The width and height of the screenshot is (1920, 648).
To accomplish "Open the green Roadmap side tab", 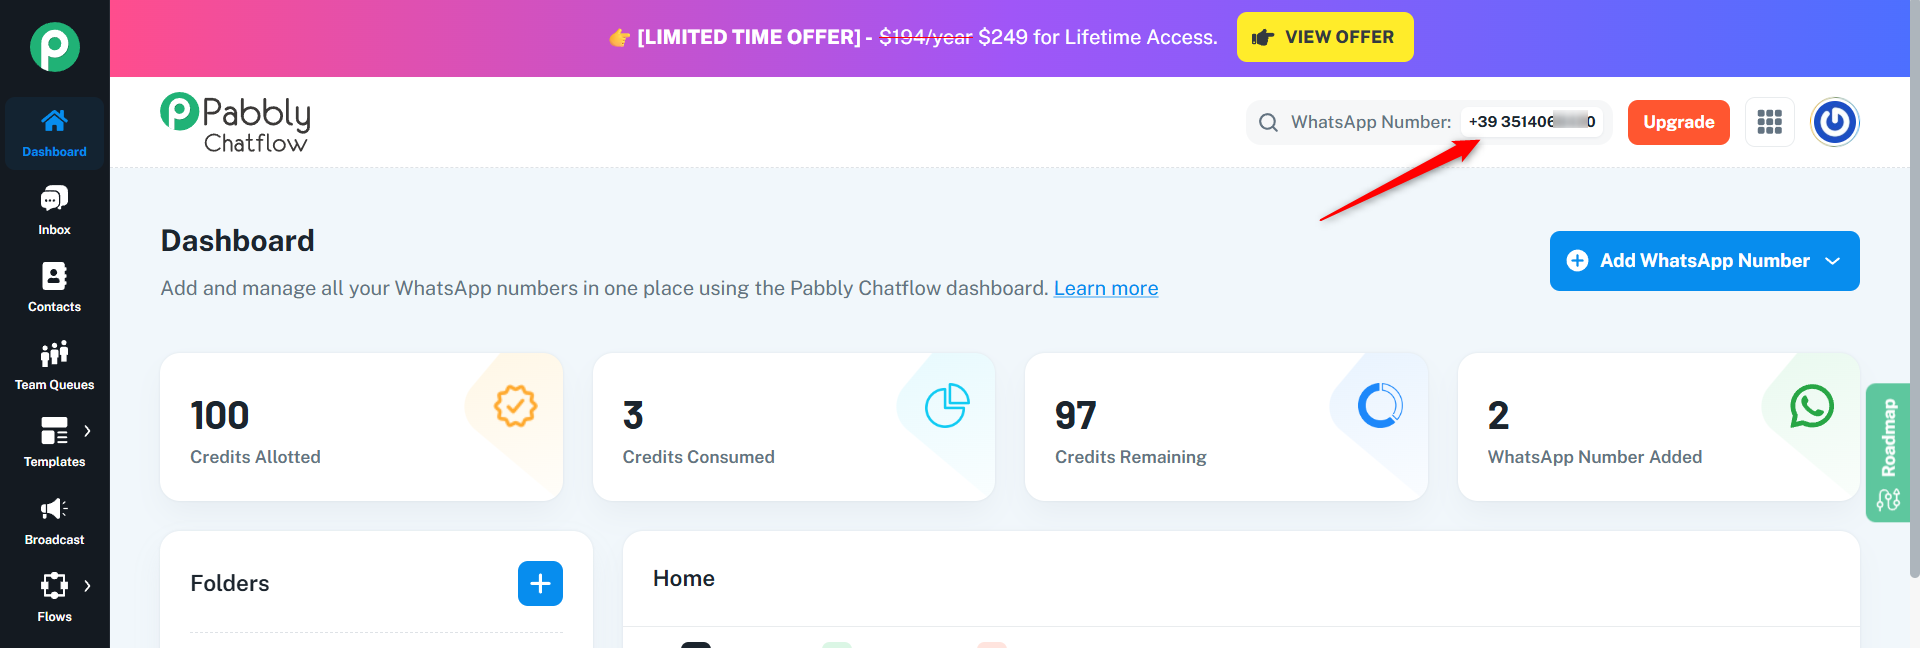I will tap(1888, 452).
